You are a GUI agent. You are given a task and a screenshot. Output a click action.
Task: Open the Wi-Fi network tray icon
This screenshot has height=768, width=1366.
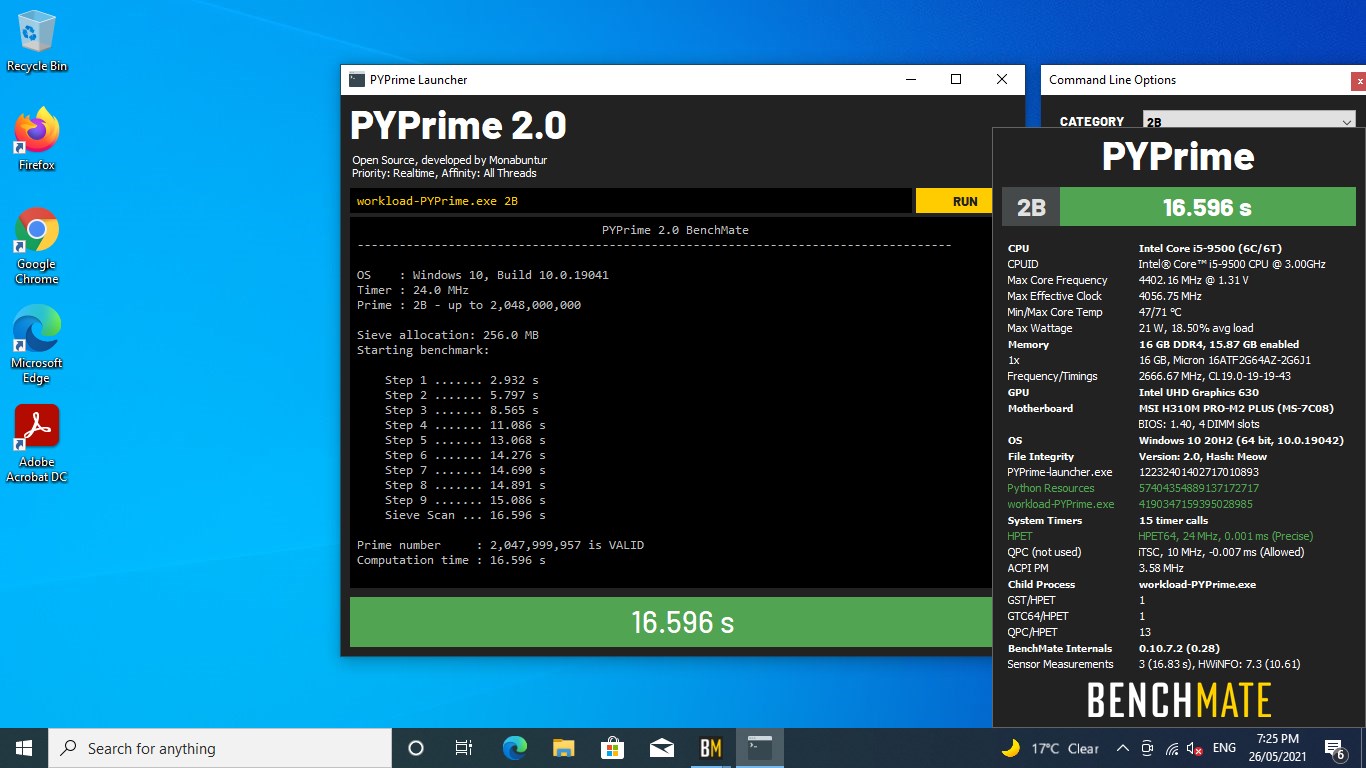1171,748
